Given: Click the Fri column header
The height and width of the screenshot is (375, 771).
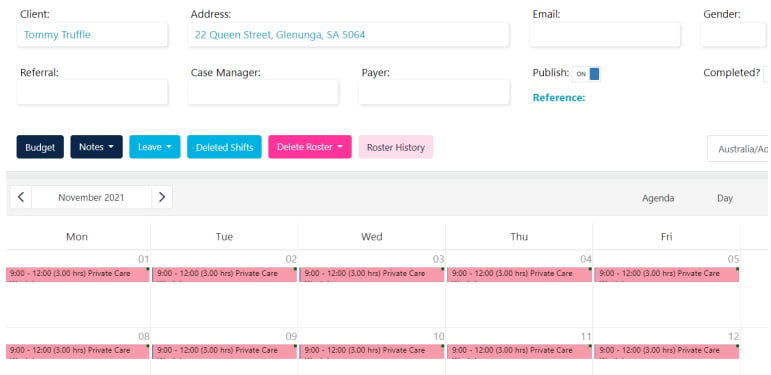Looking at the screenshot, I should tap(666, 237).
